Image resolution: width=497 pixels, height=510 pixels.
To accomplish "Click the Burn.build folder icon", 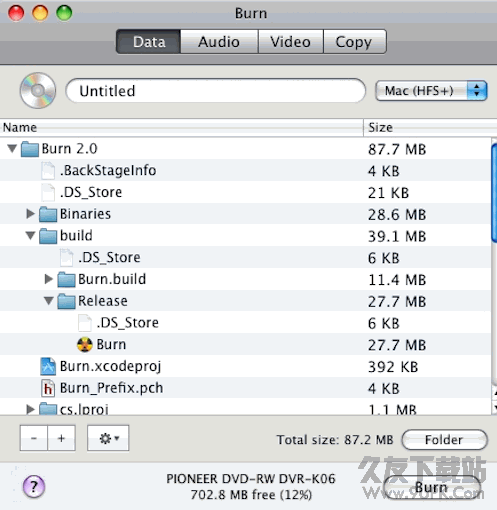I will tap(66, 279).
